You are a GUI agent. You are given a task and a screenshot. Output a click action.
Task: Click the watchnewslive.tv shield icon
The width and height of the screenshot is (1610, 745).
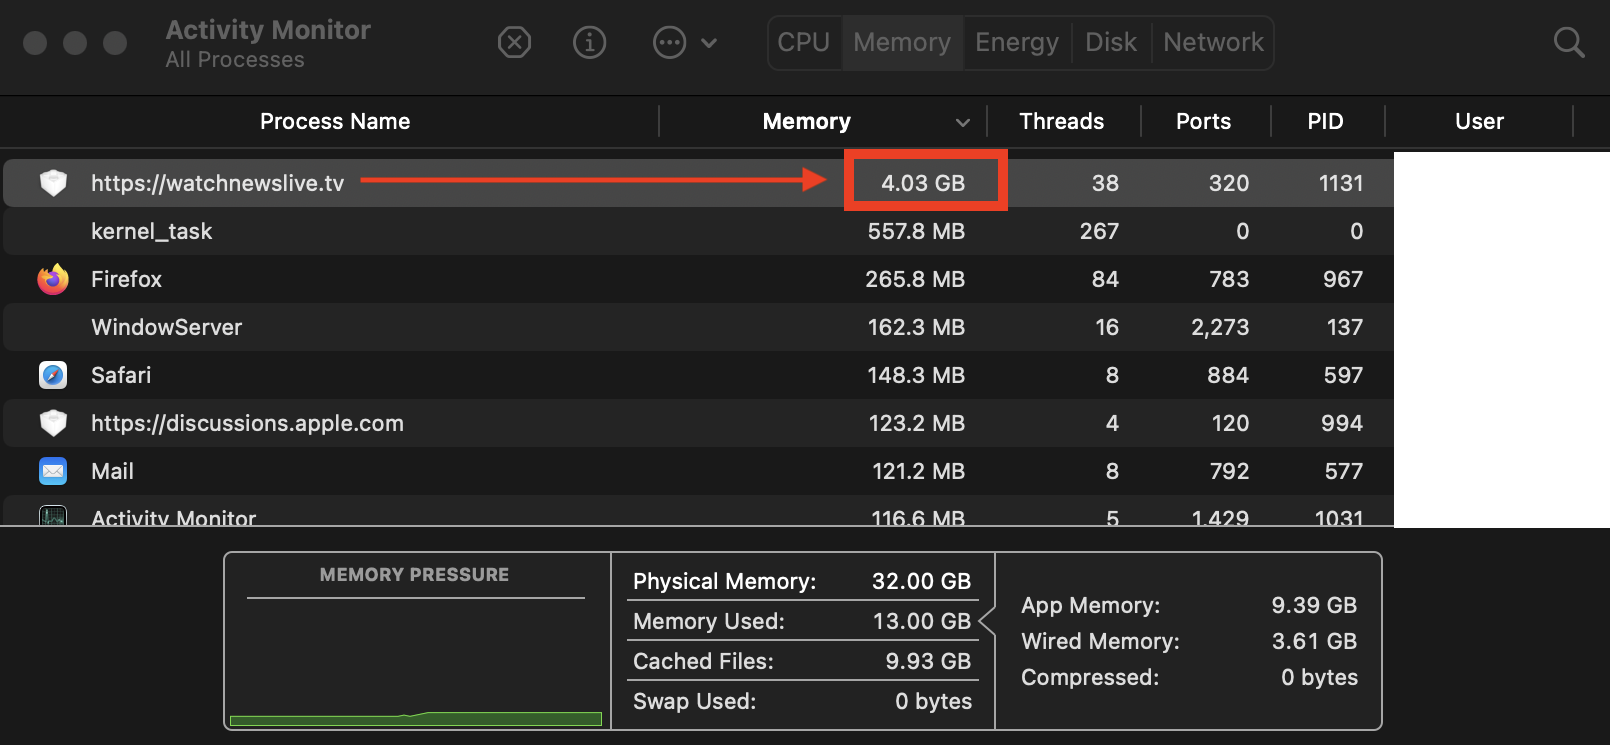pyautogui.click(x=53, y=183)
